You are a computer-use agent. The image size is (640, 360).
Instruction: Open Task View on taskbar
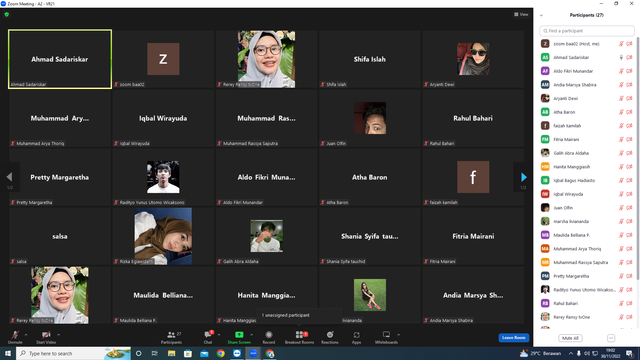[155, 353]
